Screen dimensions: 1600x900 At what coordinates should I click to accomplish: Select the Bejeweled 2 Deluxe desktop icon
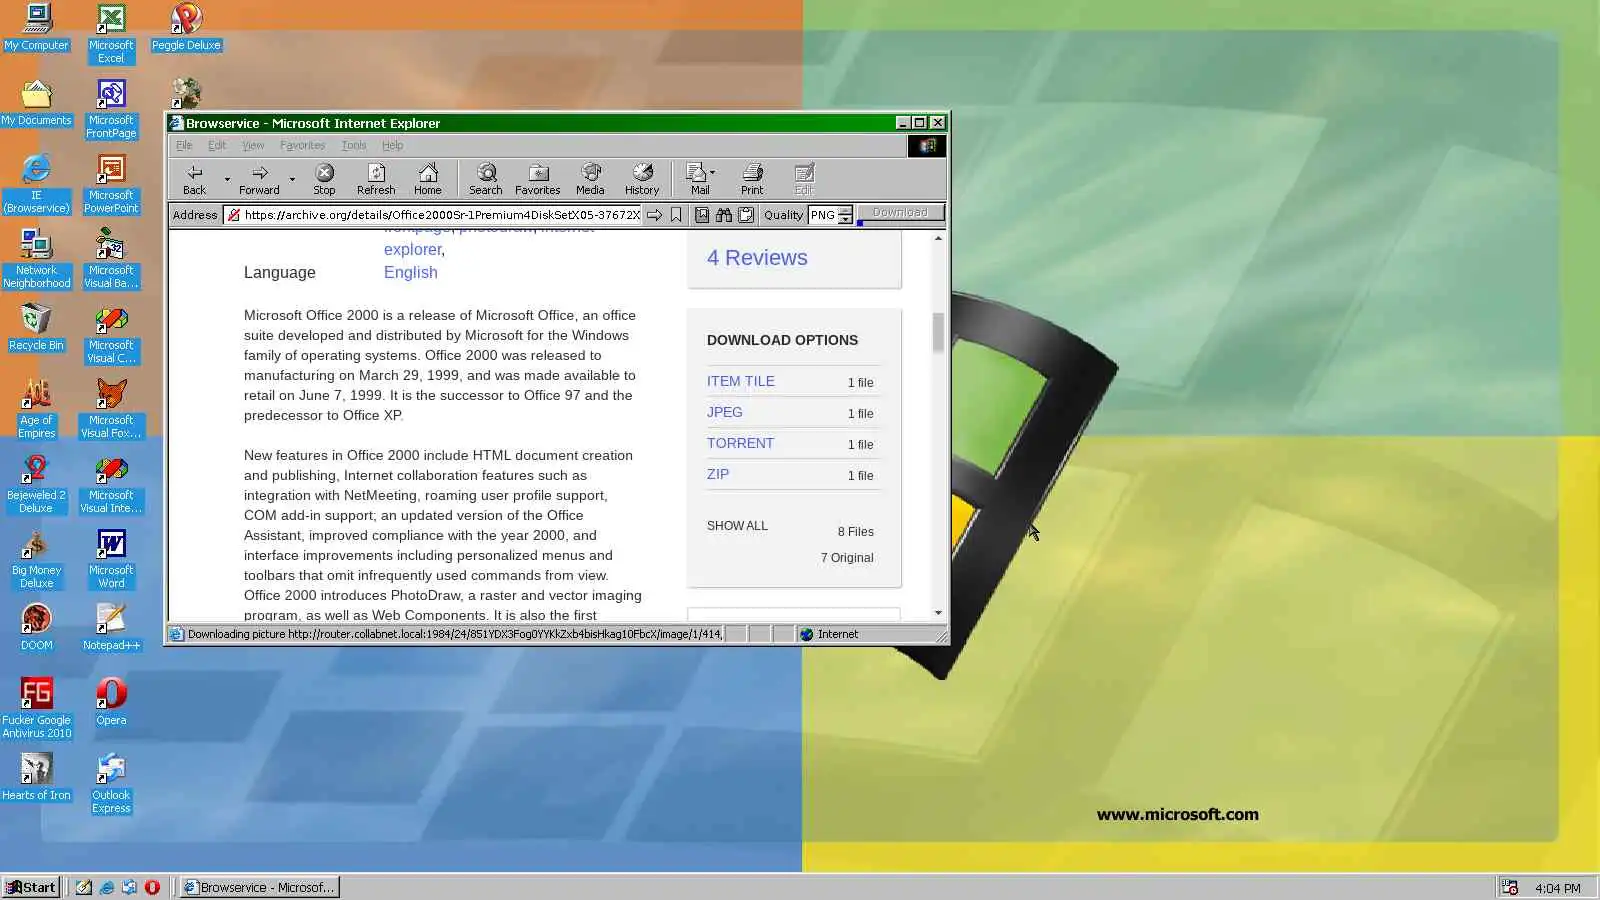click(x=36, y=484)
